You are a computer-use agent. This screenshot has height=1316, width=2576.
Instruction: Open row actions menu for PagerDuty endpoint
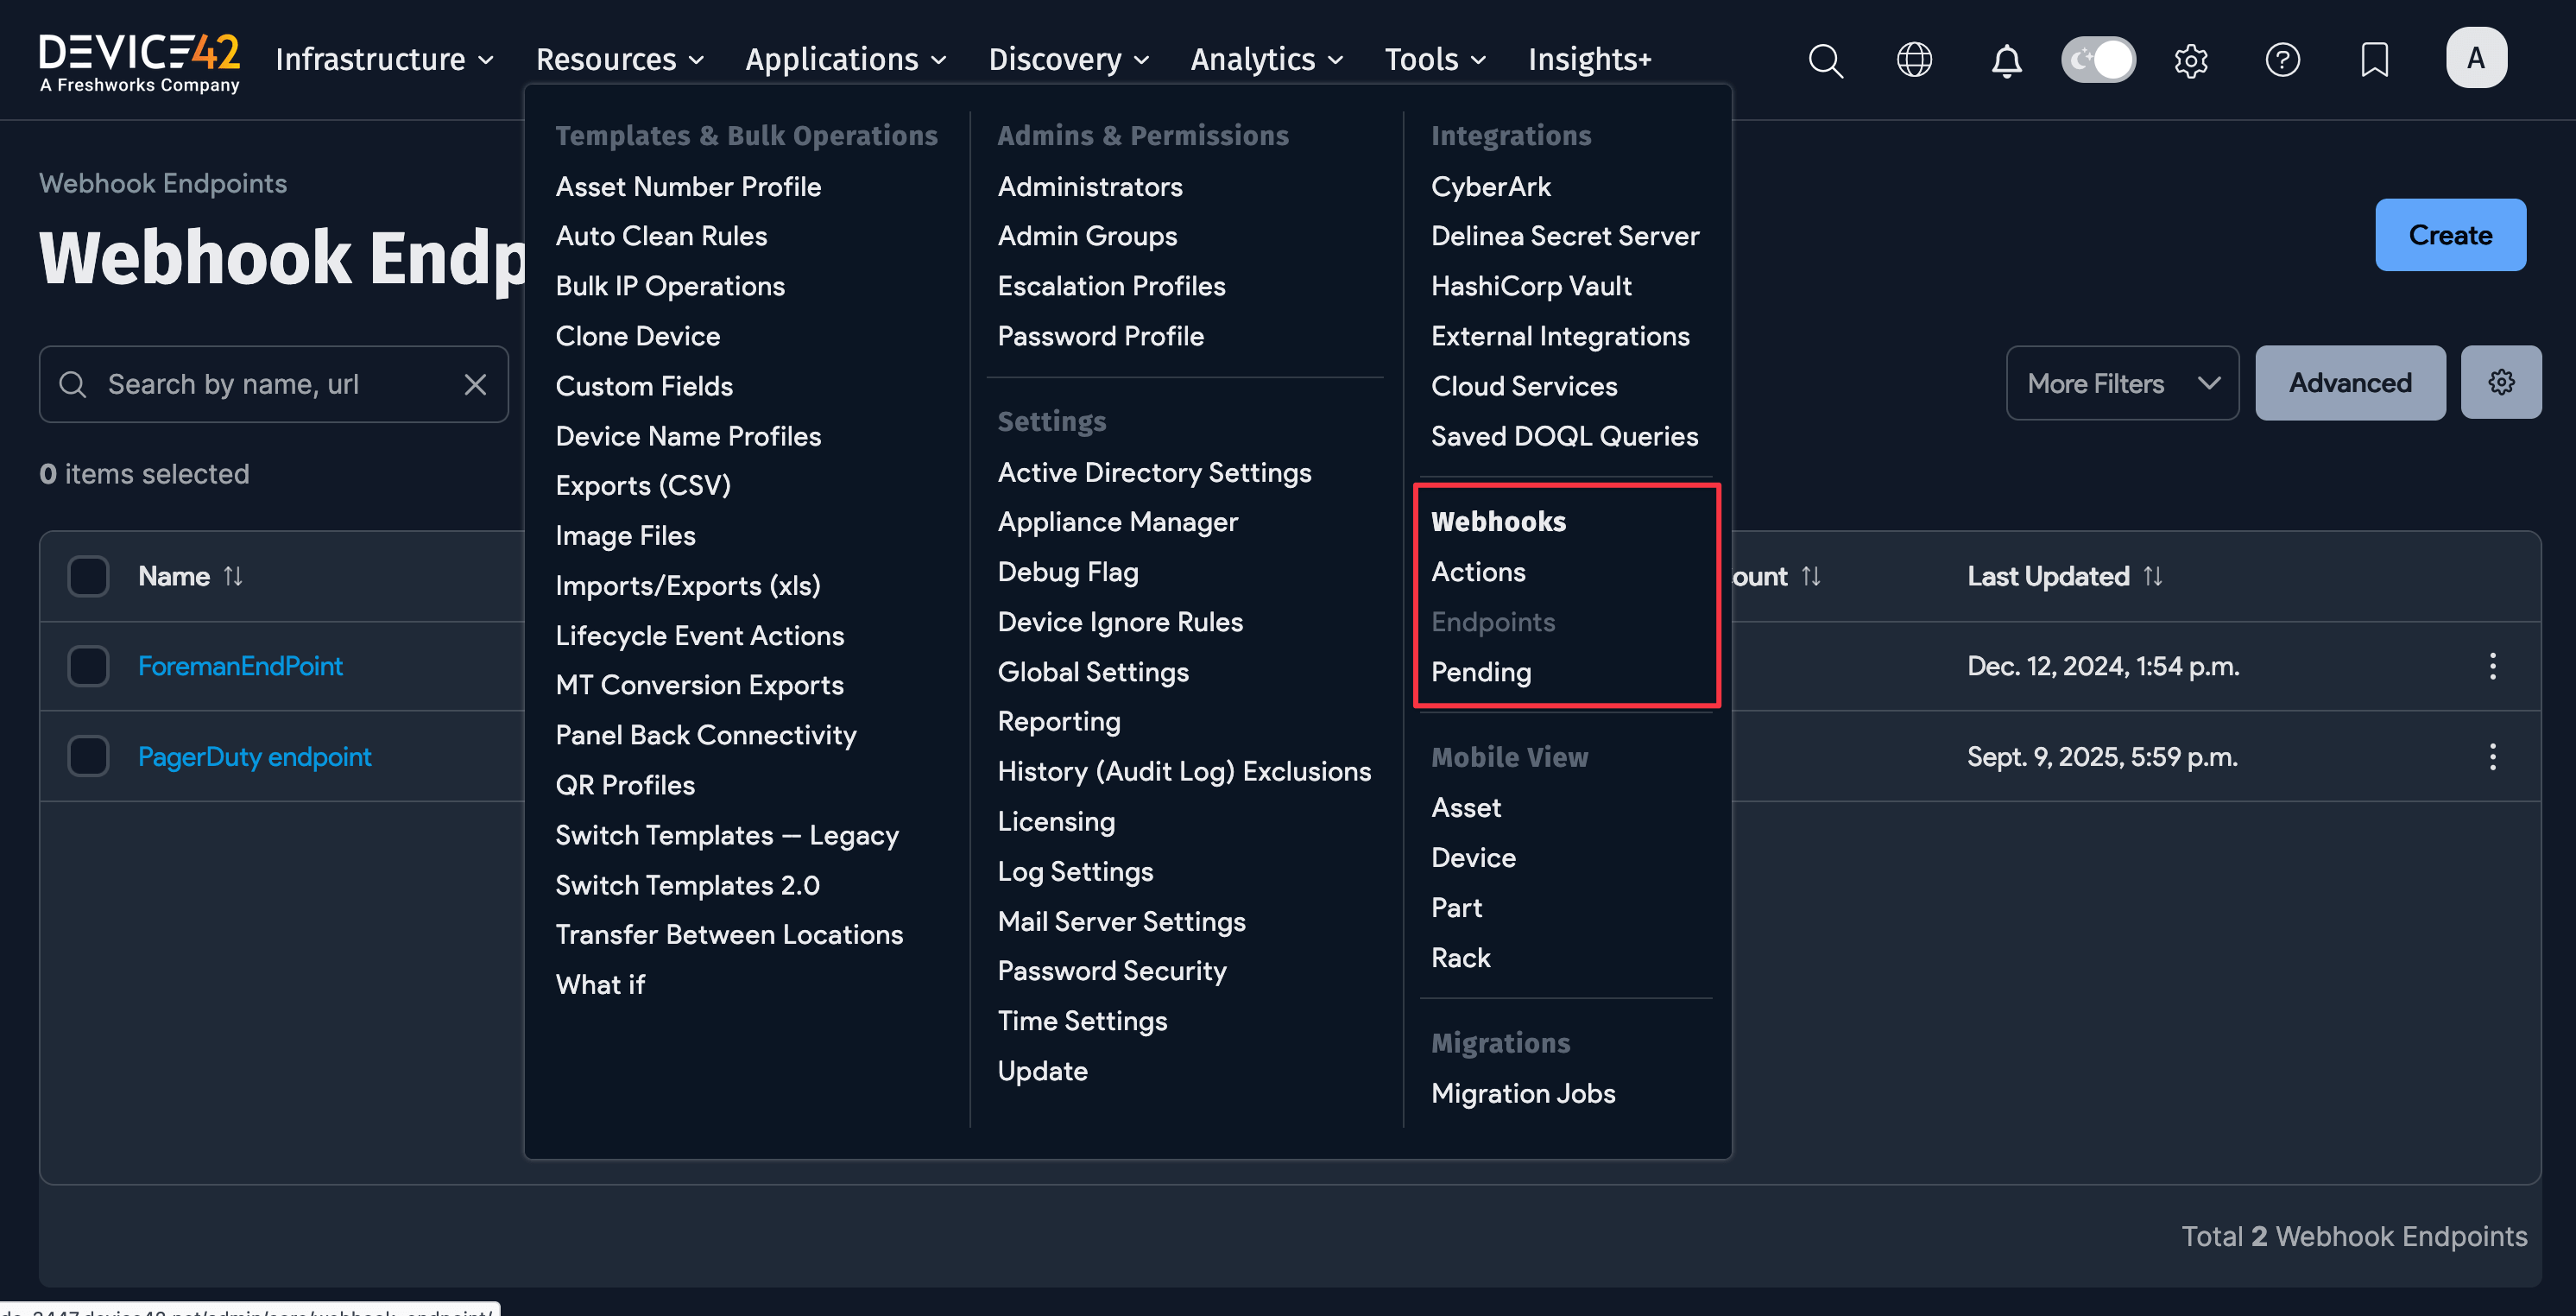pyautogui.click(x=2492, y=757)
